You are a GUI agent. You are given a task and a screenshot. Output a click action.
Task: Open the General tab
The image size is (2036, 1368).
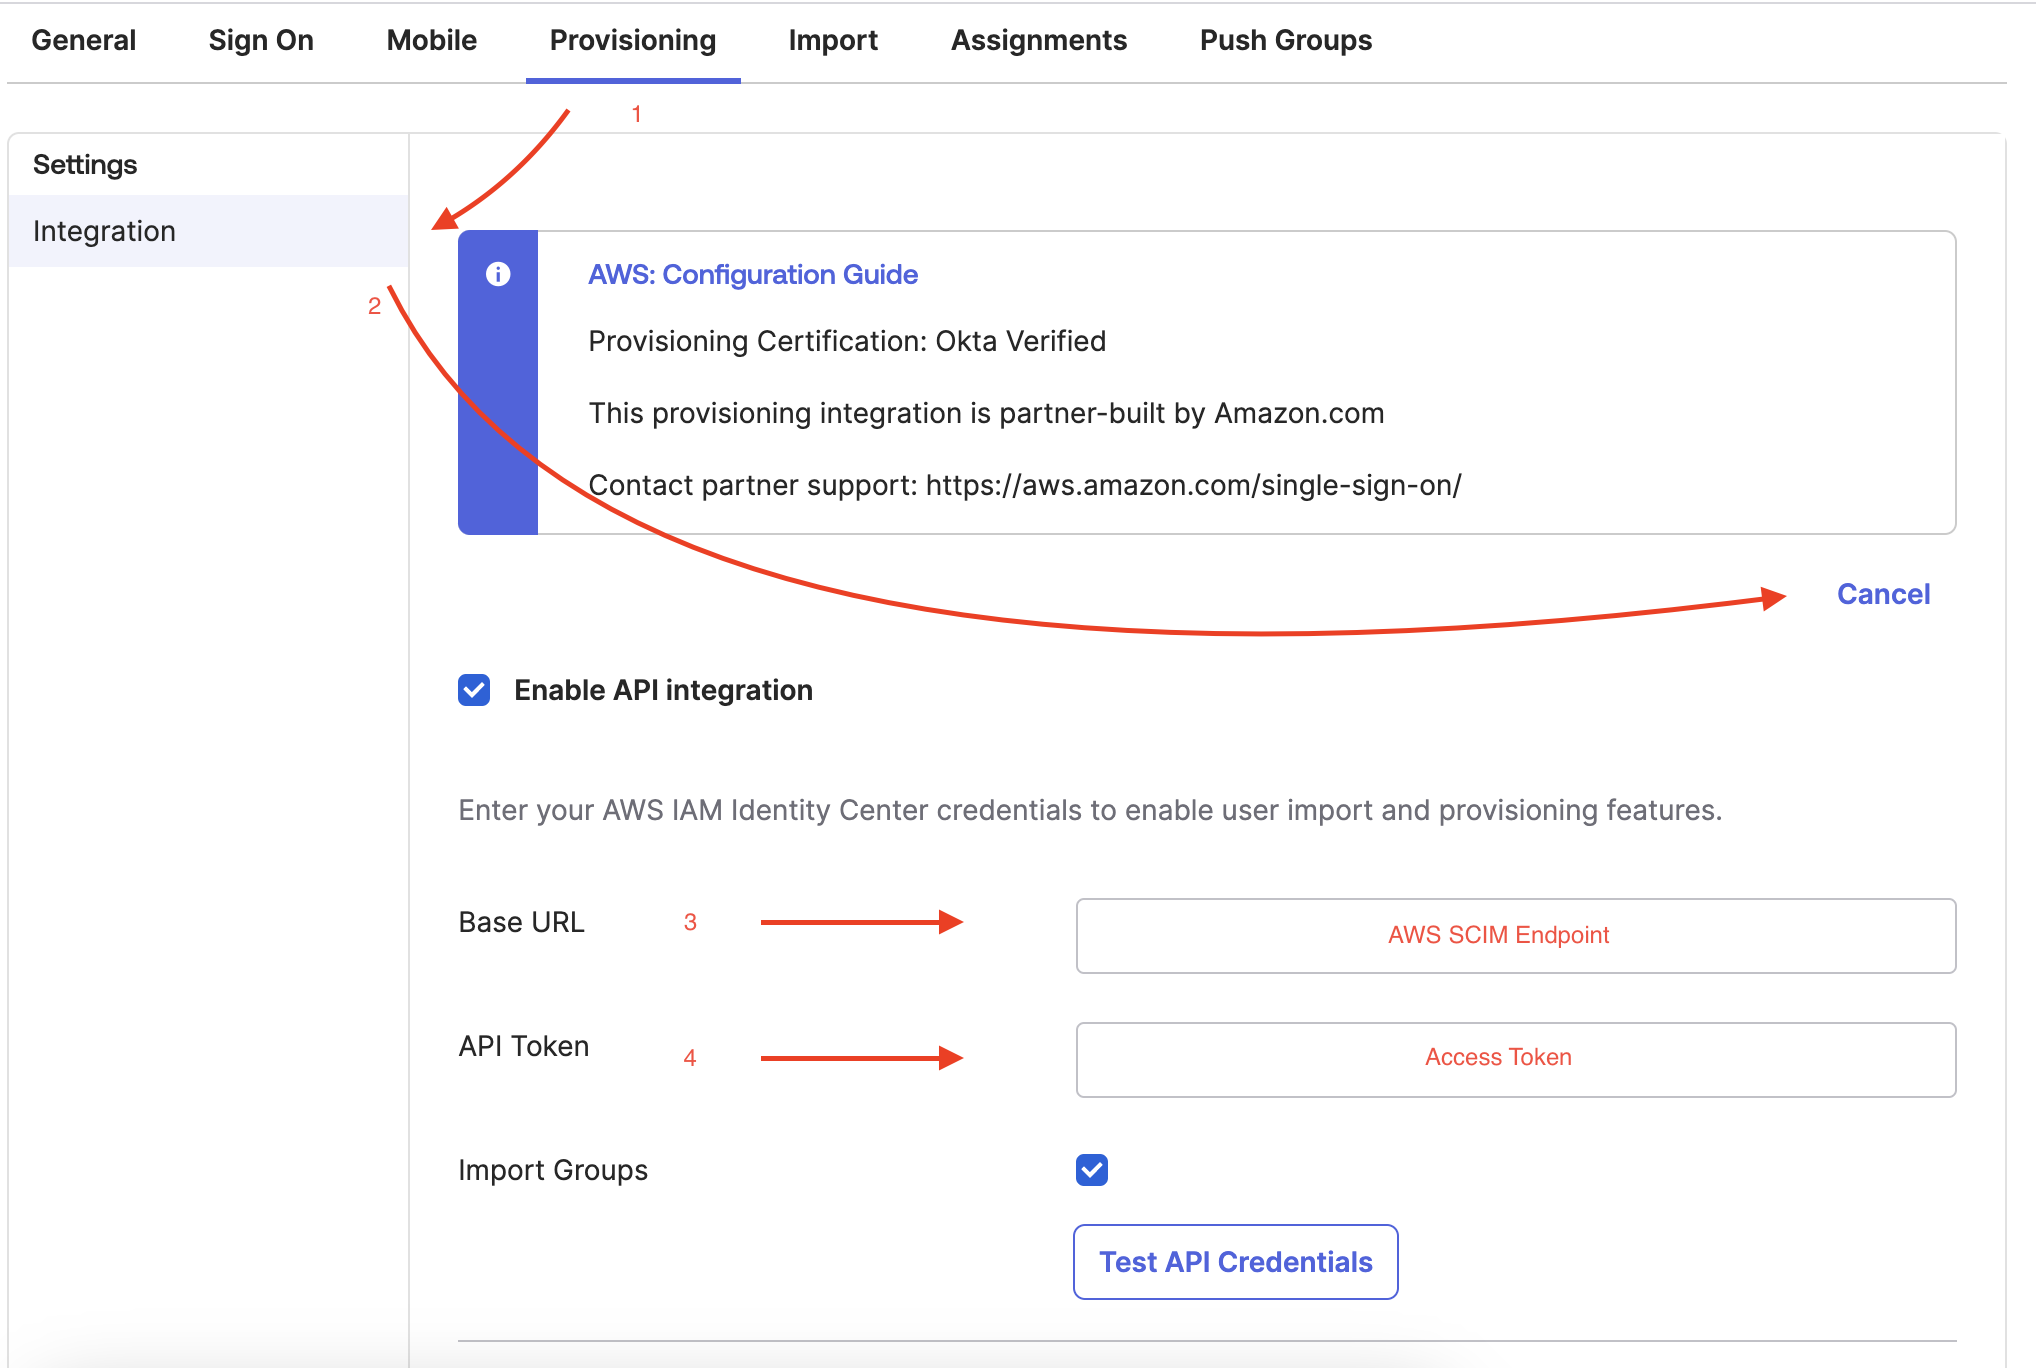click(x=84, y=40)
